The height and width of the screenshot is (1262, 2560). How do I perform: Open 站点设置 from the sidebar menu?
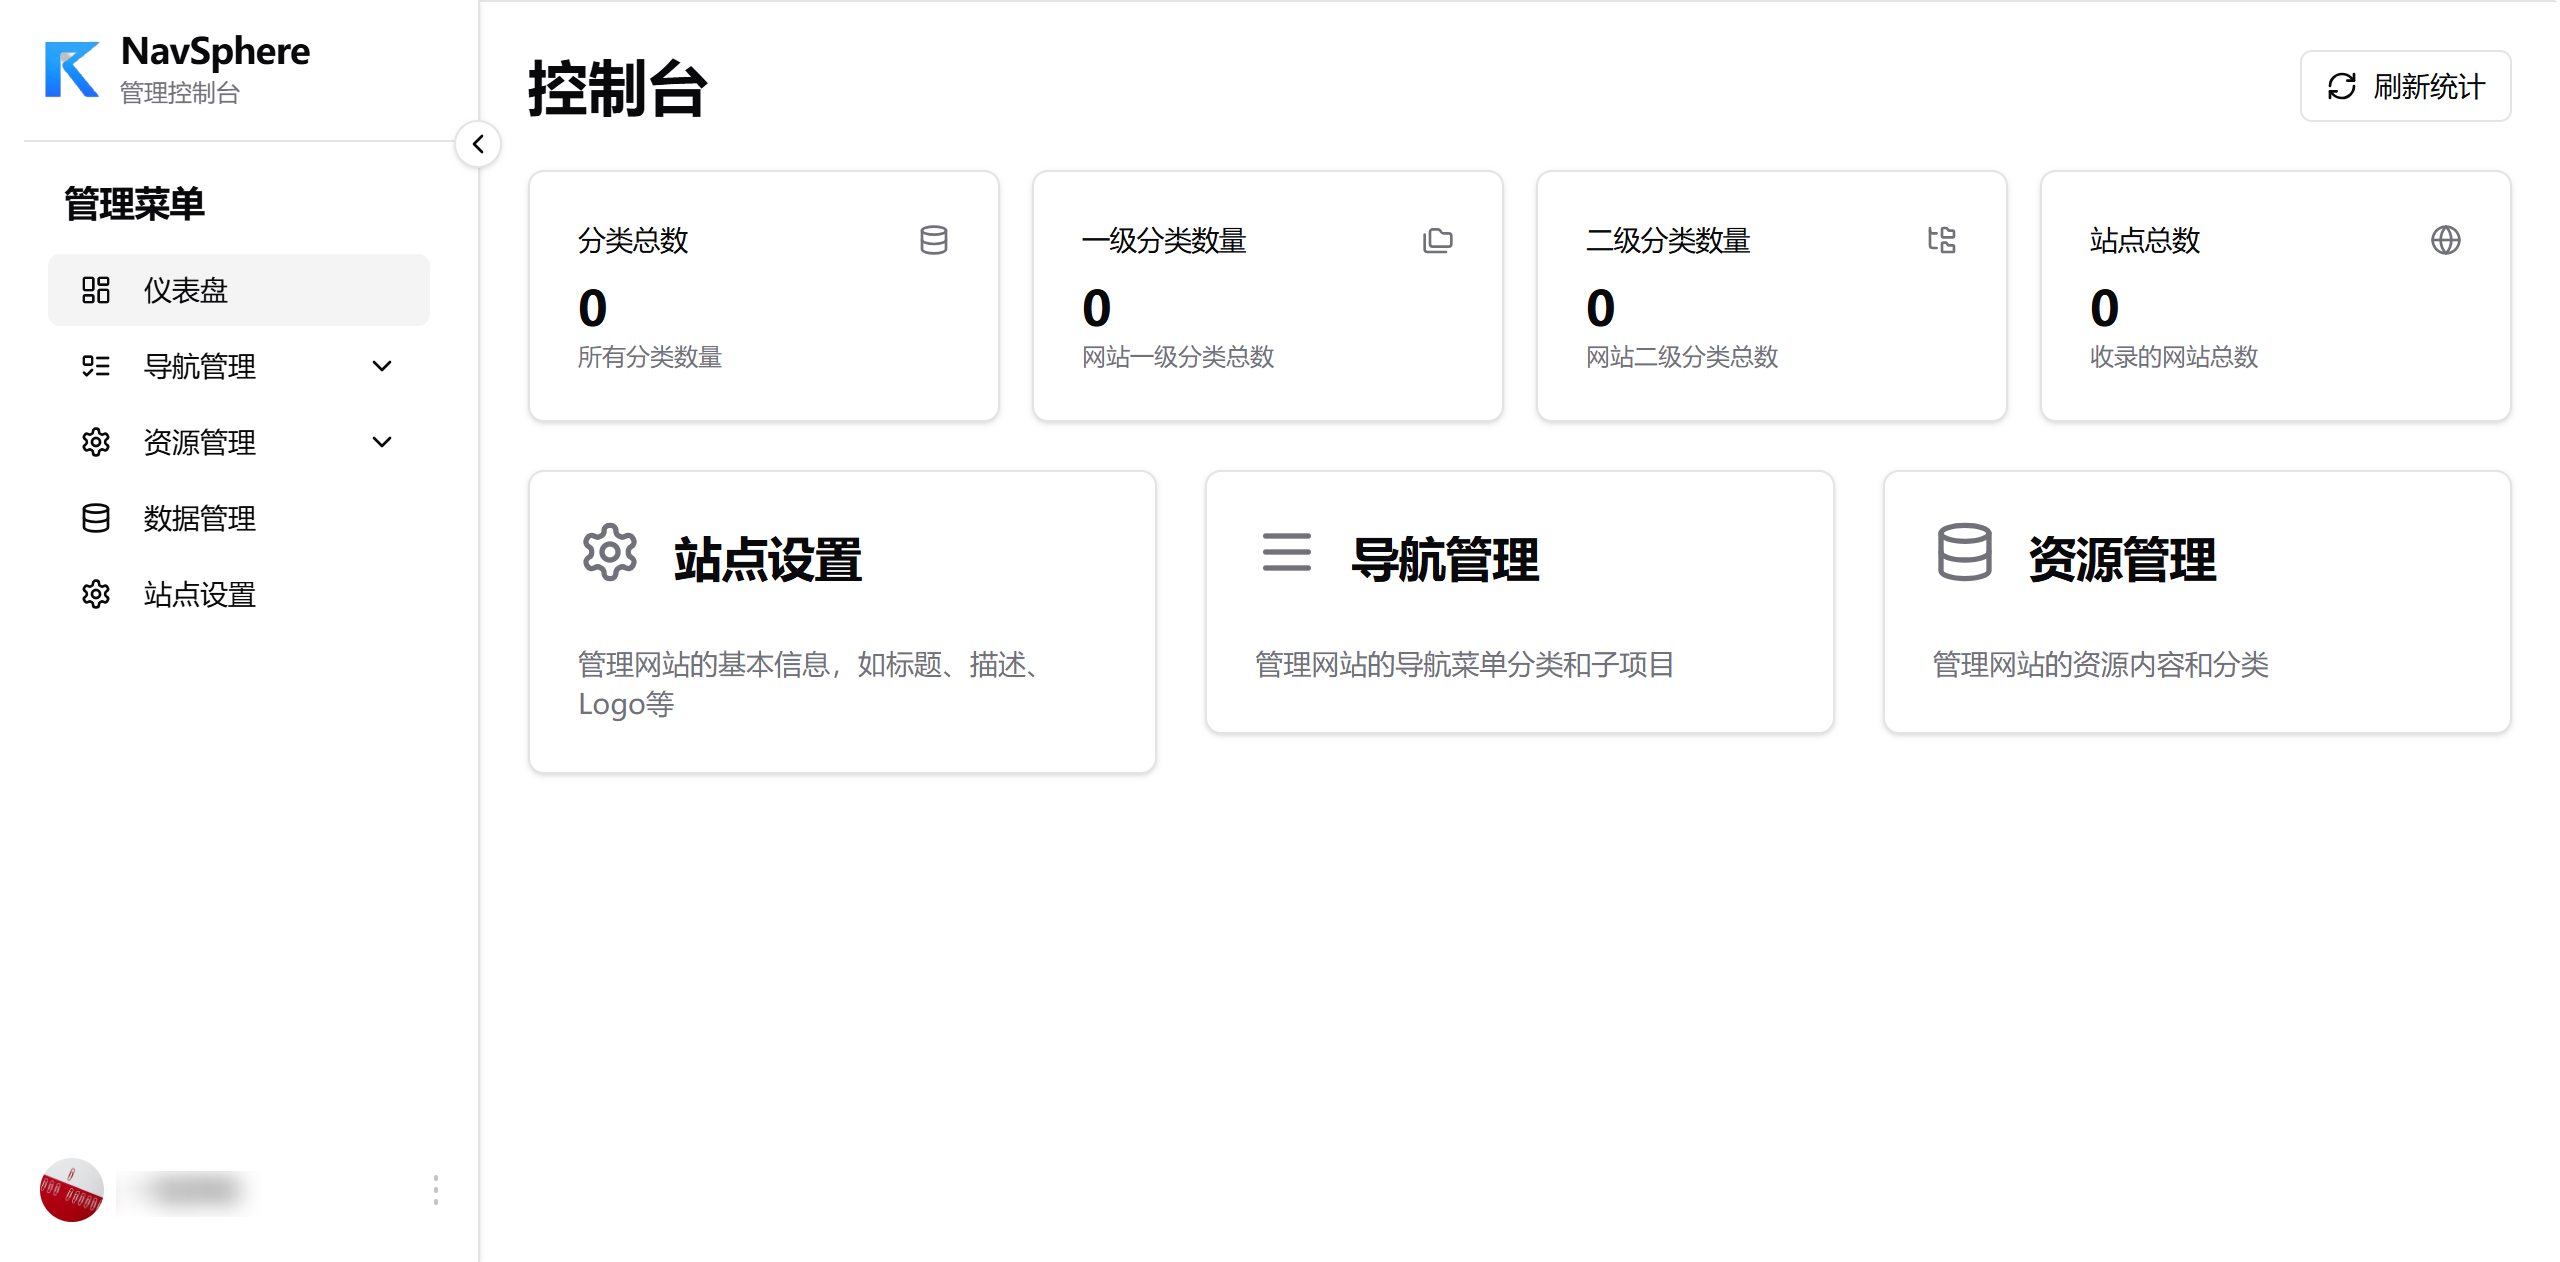(200, 594)
